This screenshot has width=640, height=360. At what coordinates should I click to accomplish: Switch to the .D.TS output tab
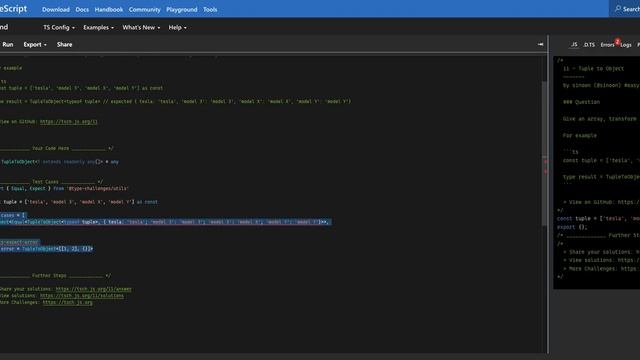(589, 44)
